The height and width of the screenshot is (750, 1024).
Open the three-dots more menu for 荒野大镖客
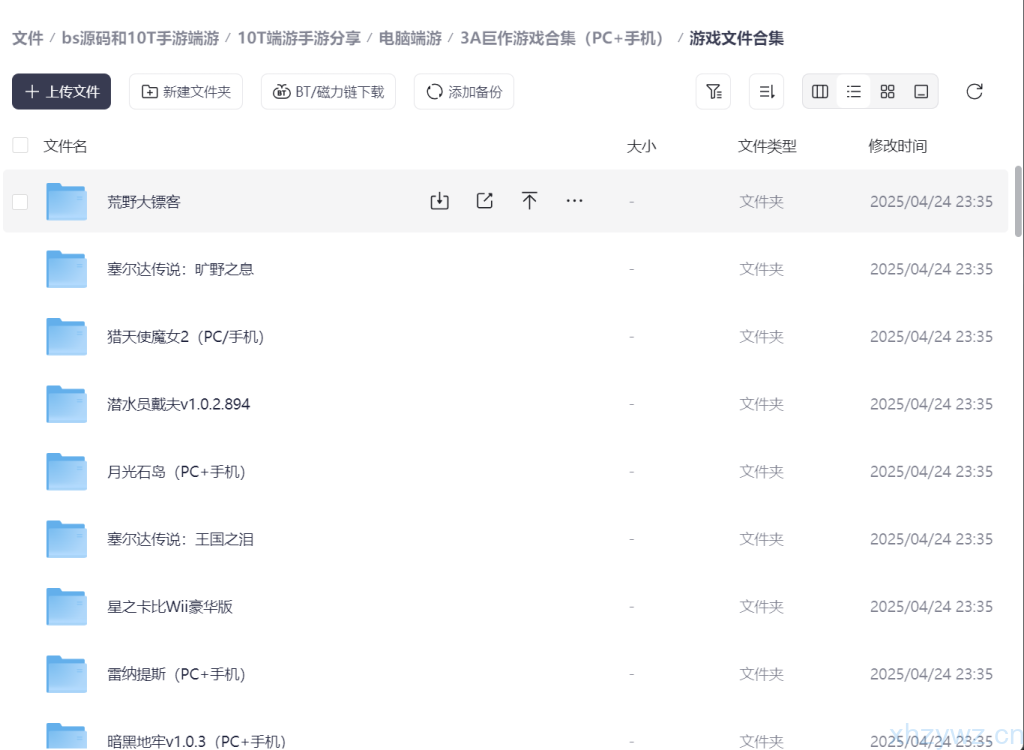tap(574, 201)
